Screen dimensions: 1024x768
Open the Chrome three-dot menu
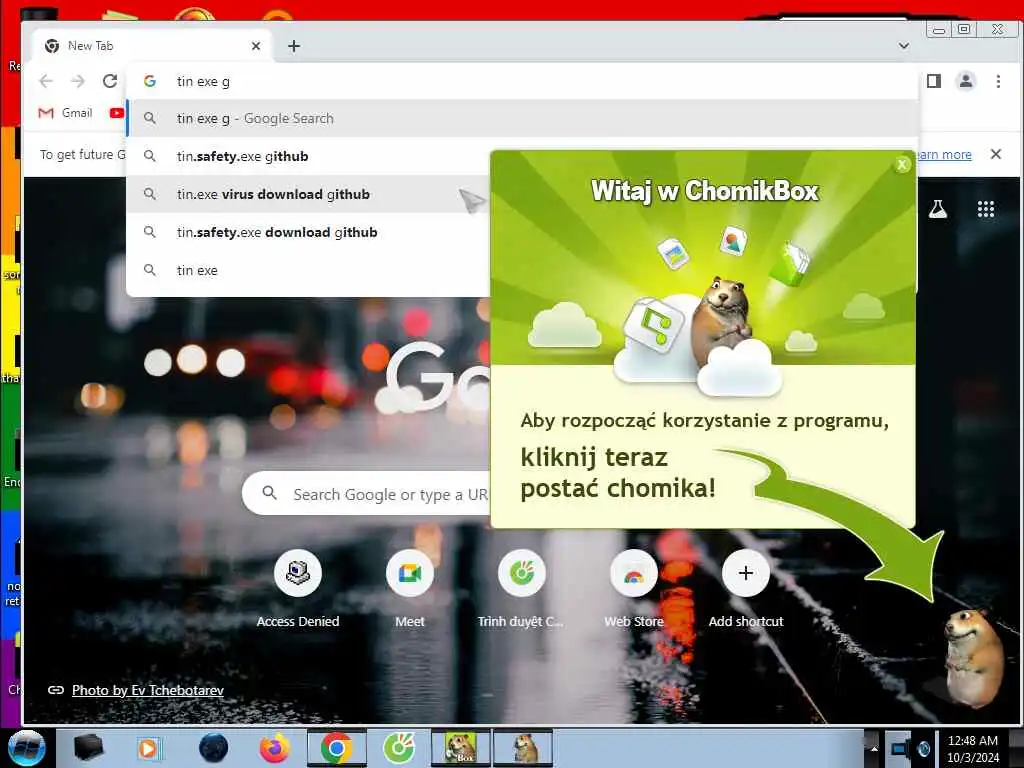point(998,81)
